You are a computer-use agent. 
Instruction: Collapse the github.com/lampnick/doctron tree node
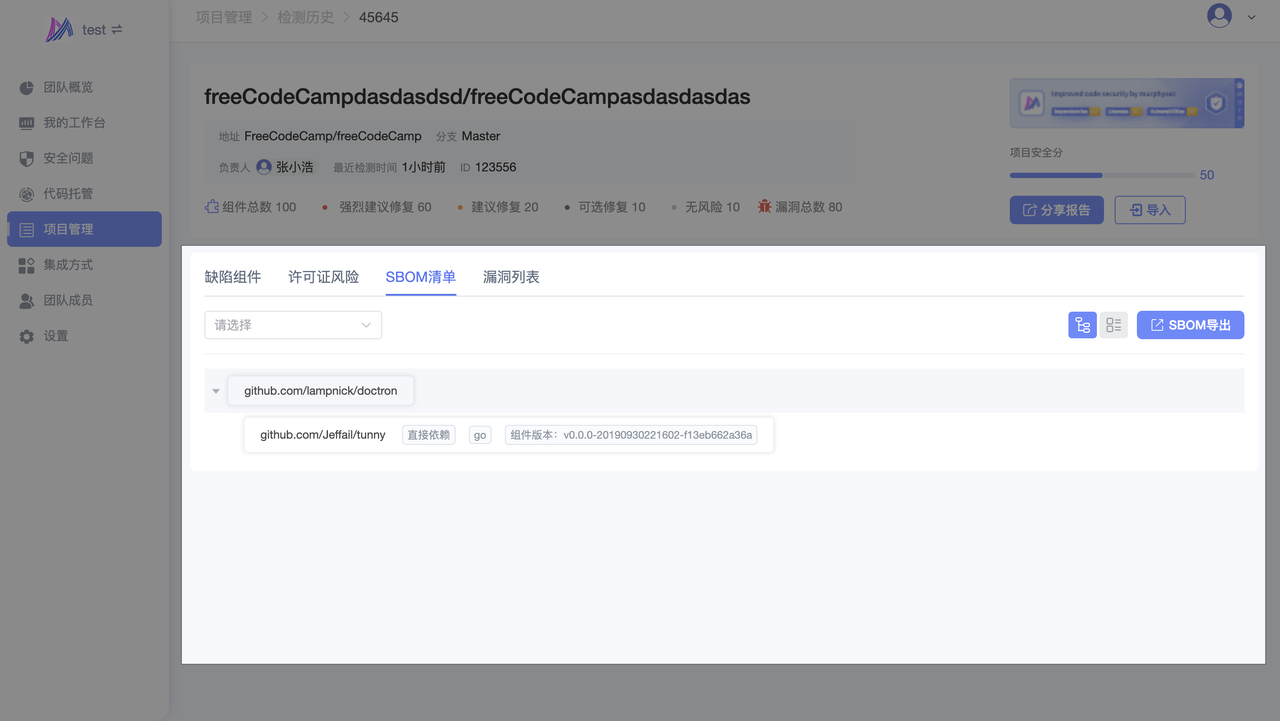[x=216, y=391]
